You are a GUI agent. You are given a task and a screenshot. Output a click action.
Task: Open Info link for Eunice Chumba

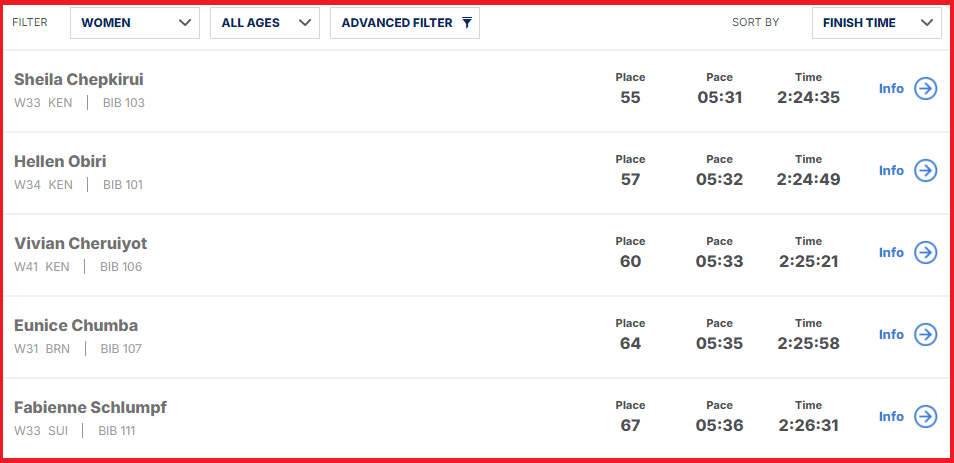[891, 335]
